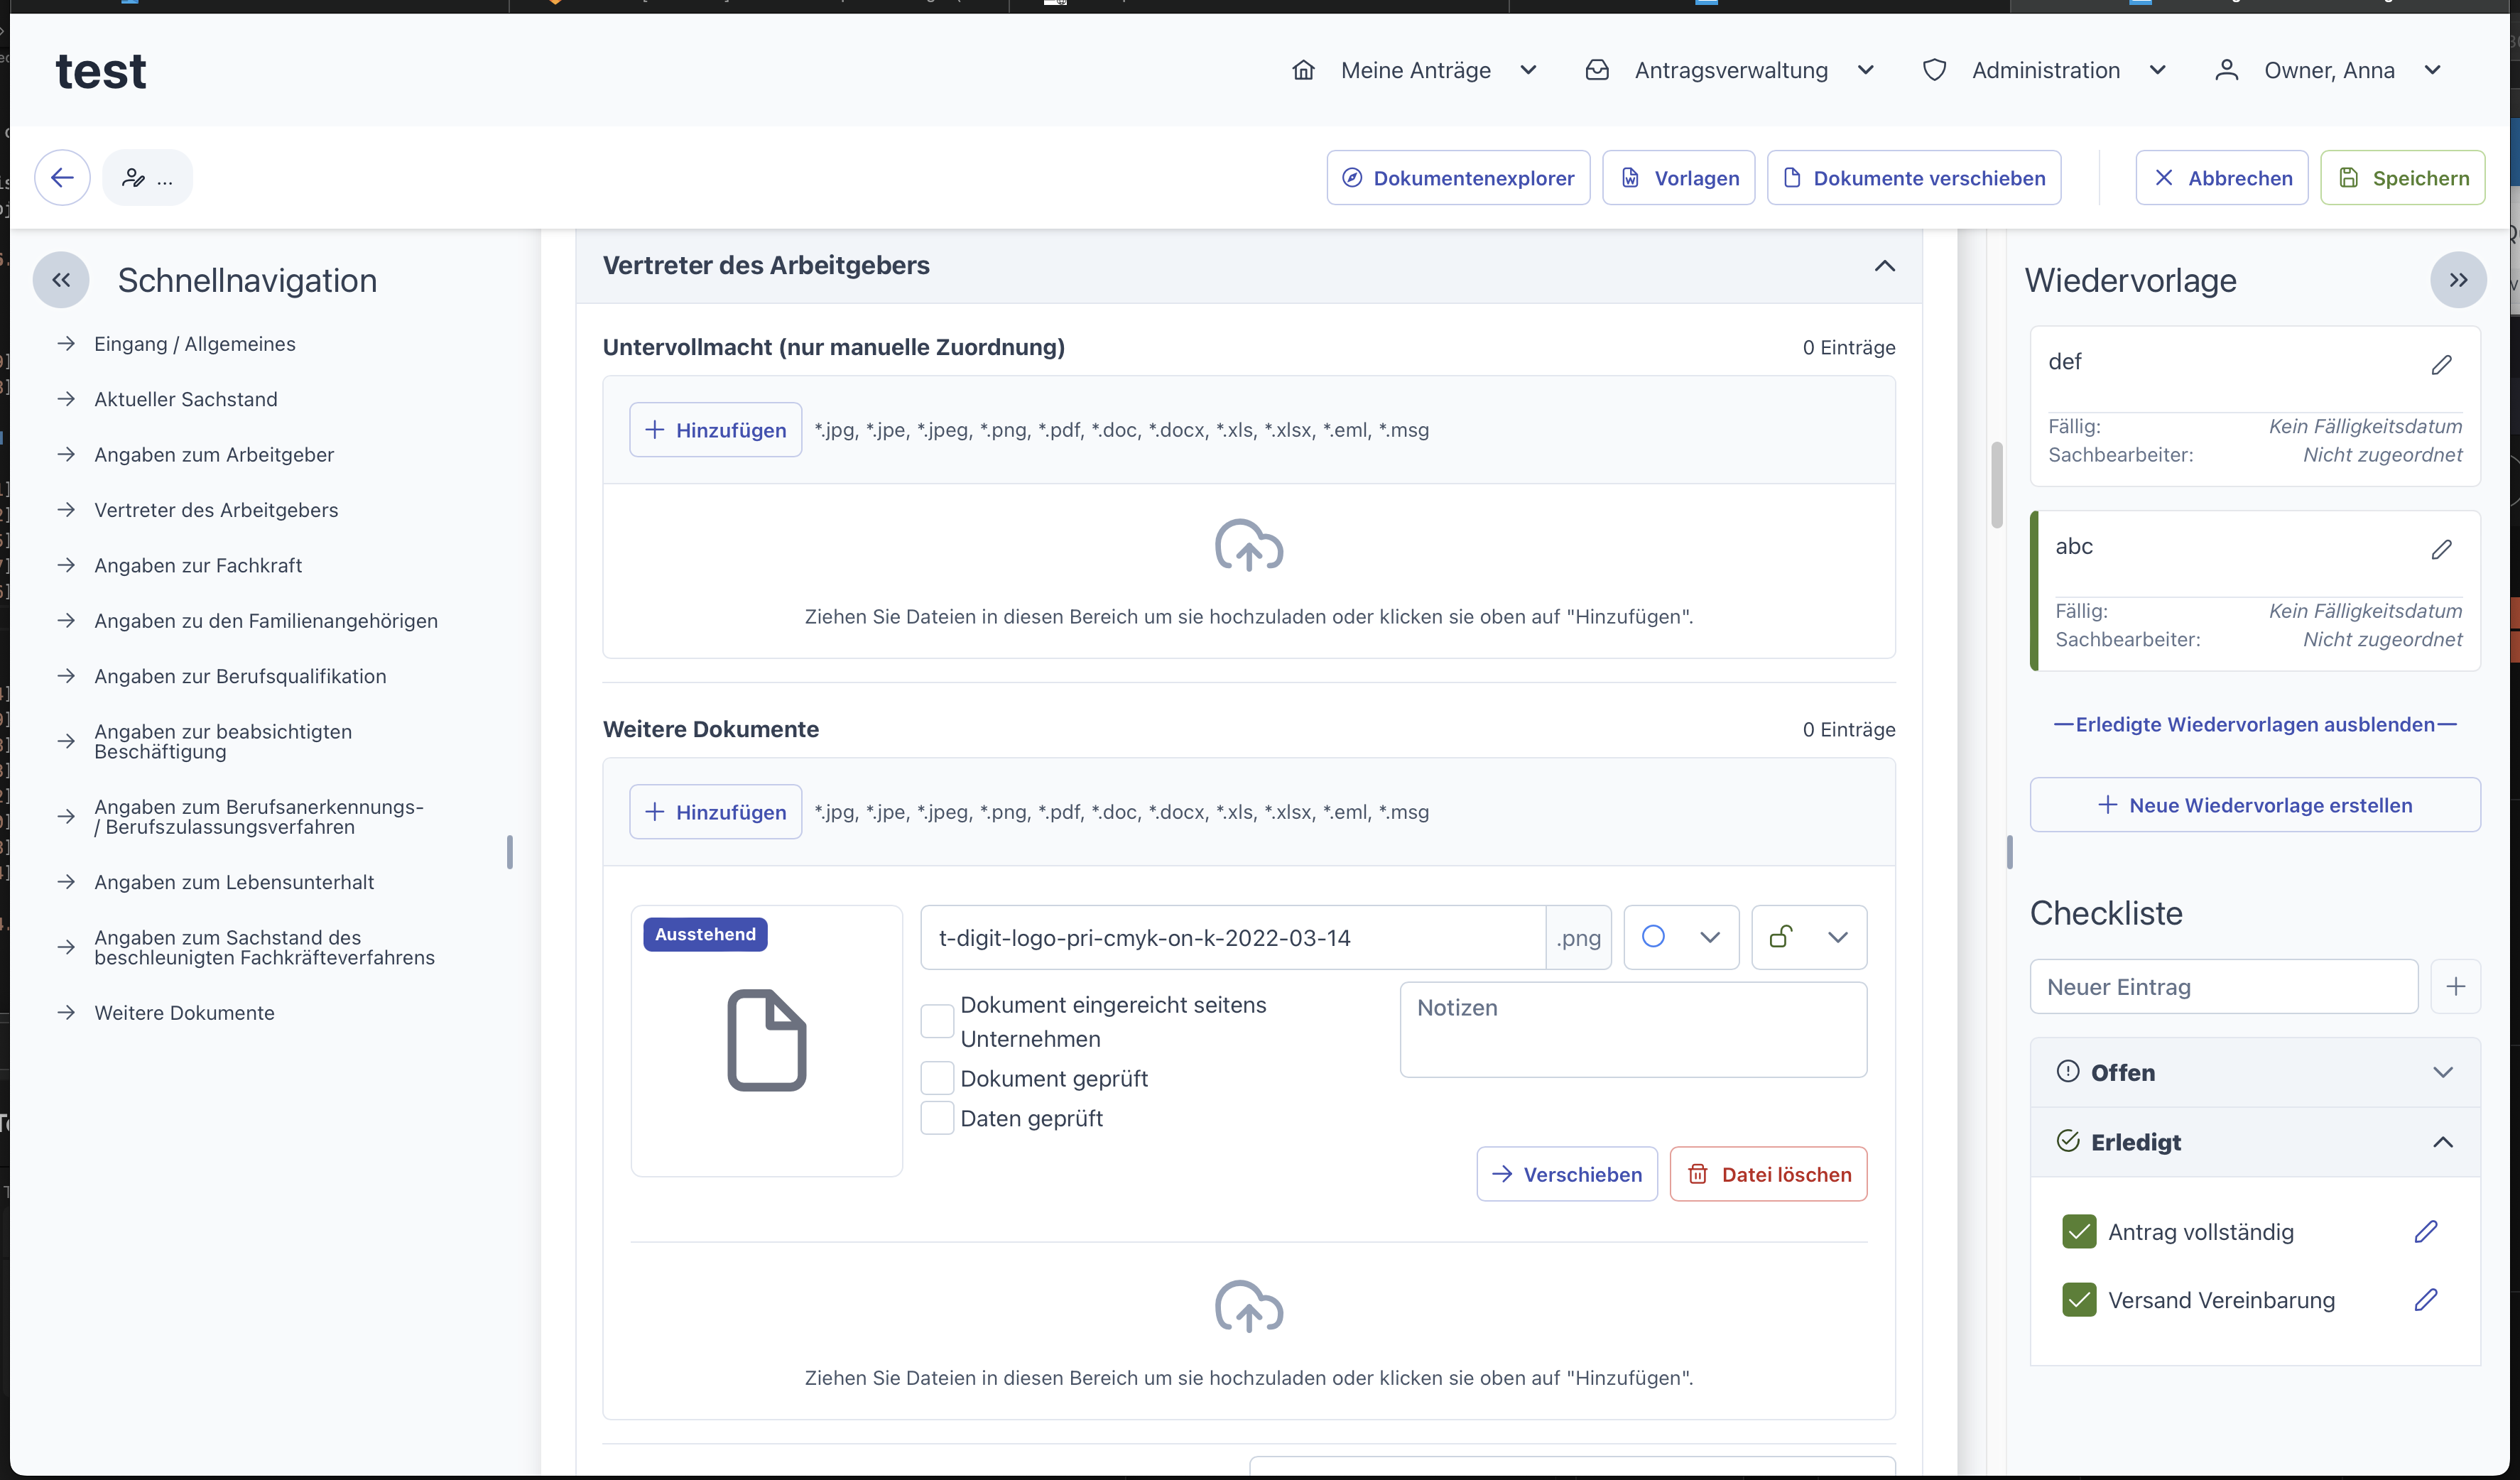Enable the 'Dokument geprüft' checkbox

click(x=937, y=1078)
